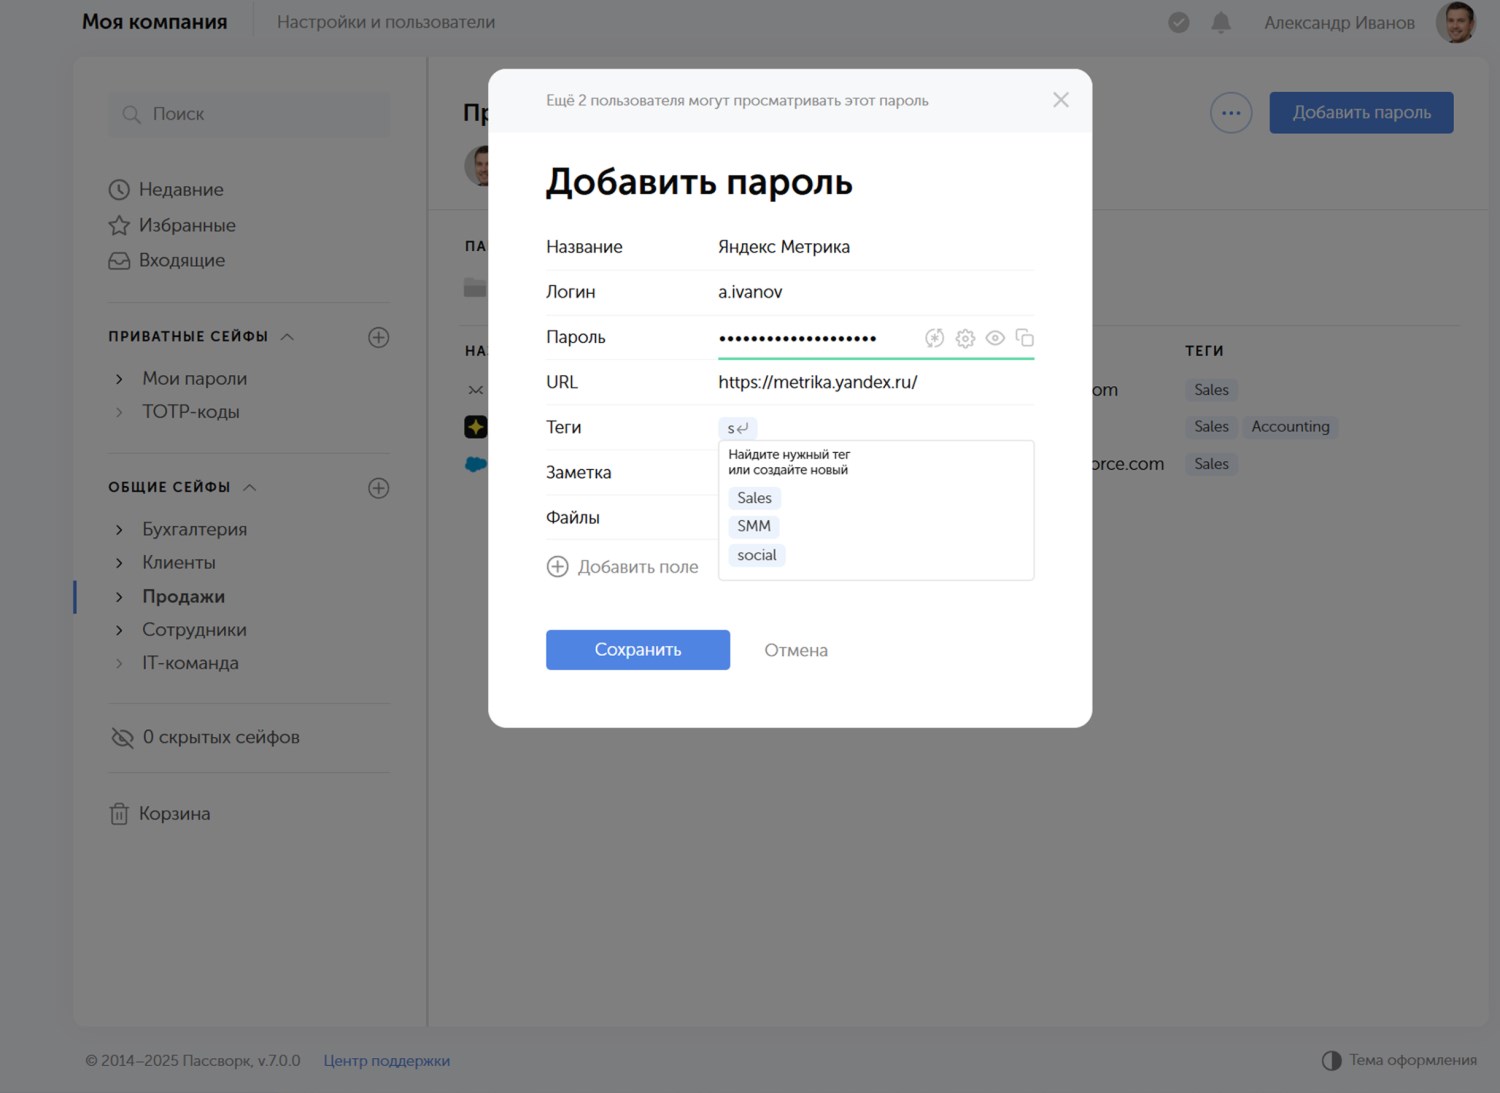Toggle the theme (Тема оформления) switch
The width and height of the screenshot is (1500, 1093).
[1331, 1060]
